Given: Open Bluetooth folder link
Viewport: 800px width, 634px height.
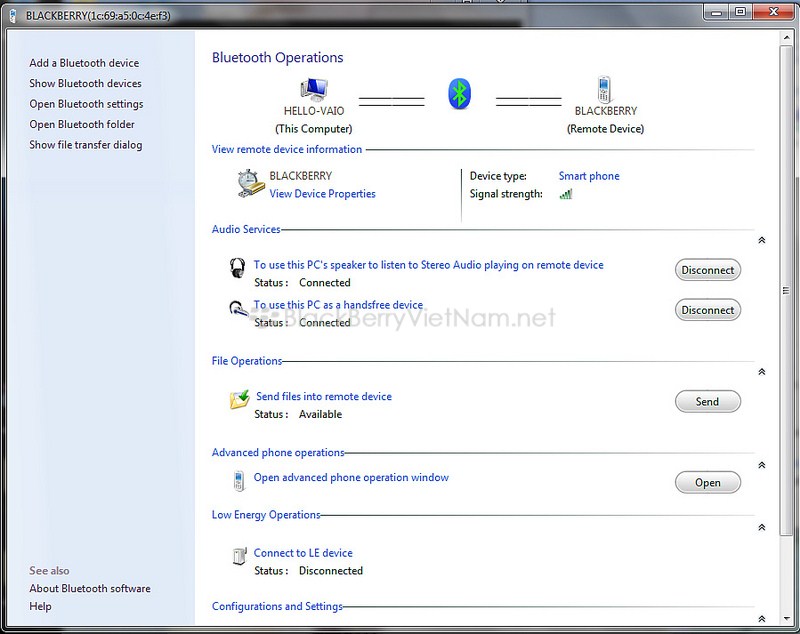Looking at the screenshot, I should coord(82,124).
